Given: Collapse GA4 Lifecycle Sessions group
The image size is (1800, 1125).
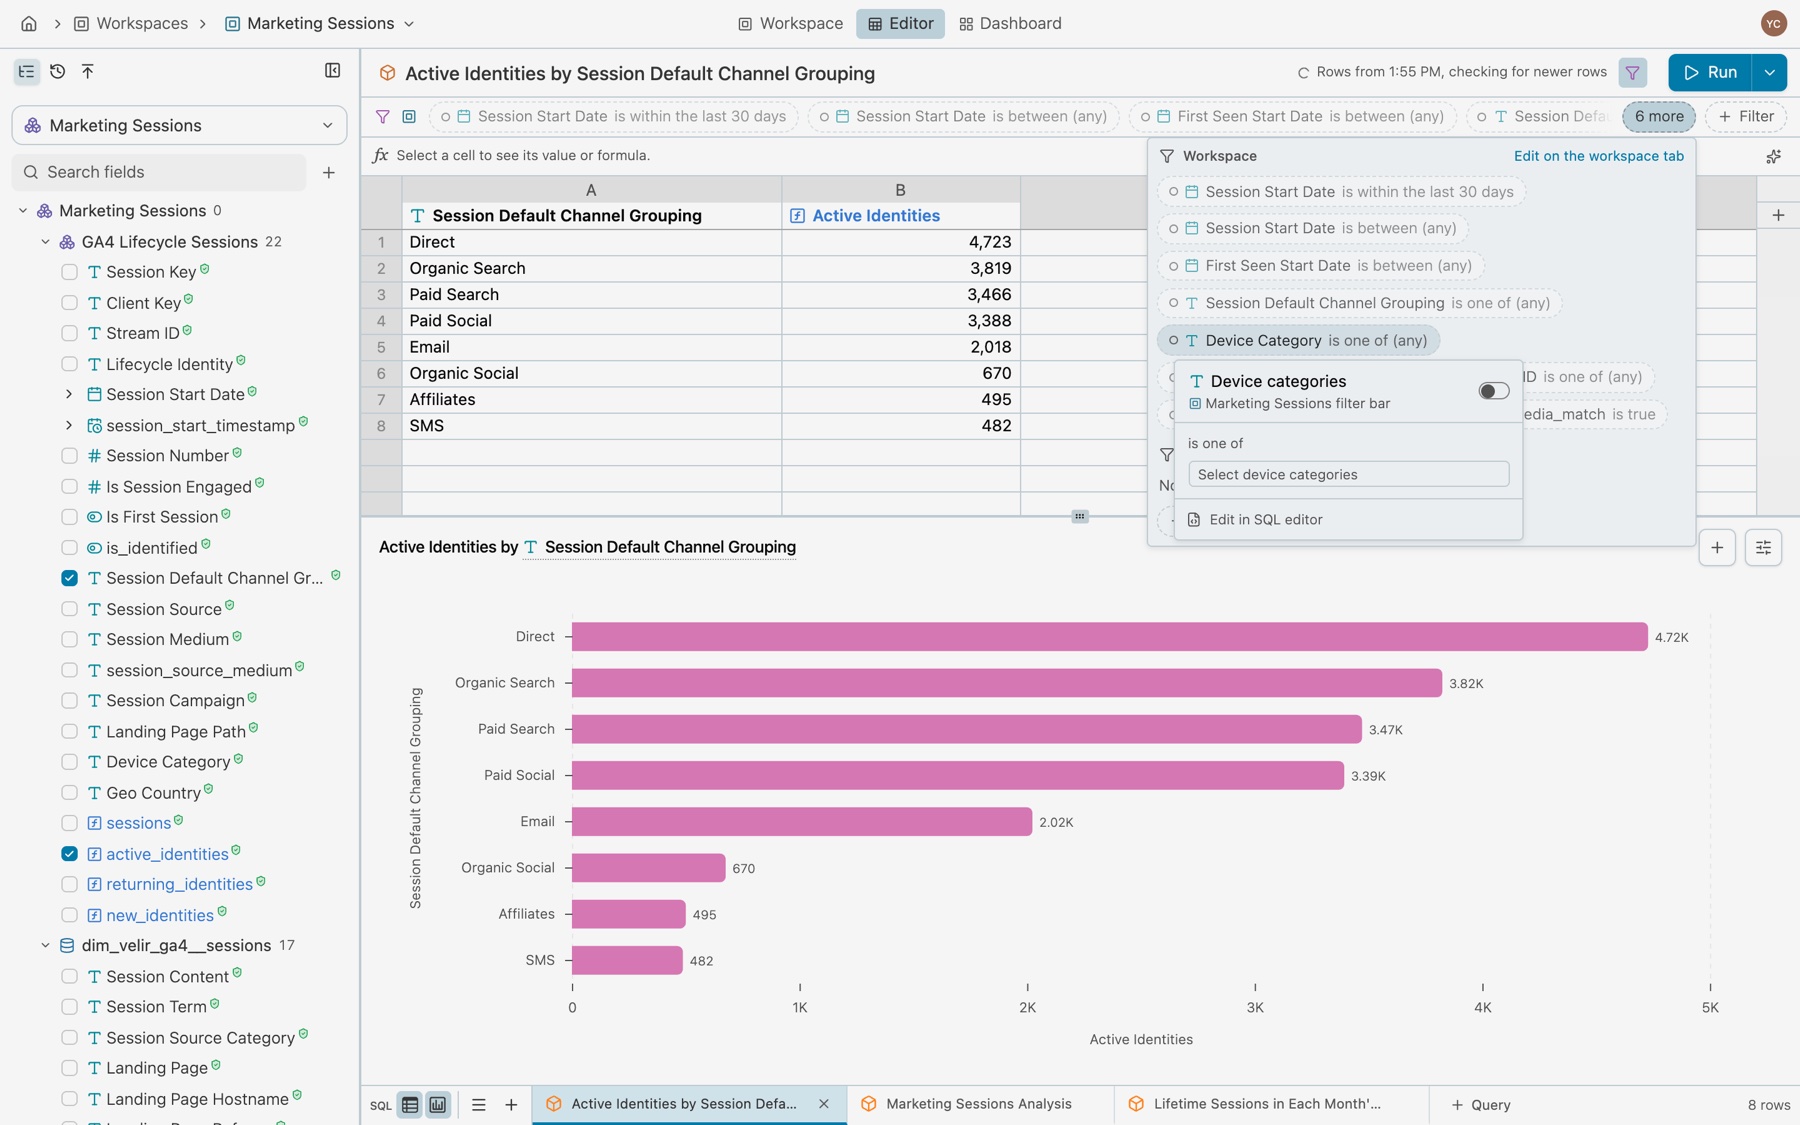Looking at the screenshot, I should pyautogui.click(x=45, y=242).
